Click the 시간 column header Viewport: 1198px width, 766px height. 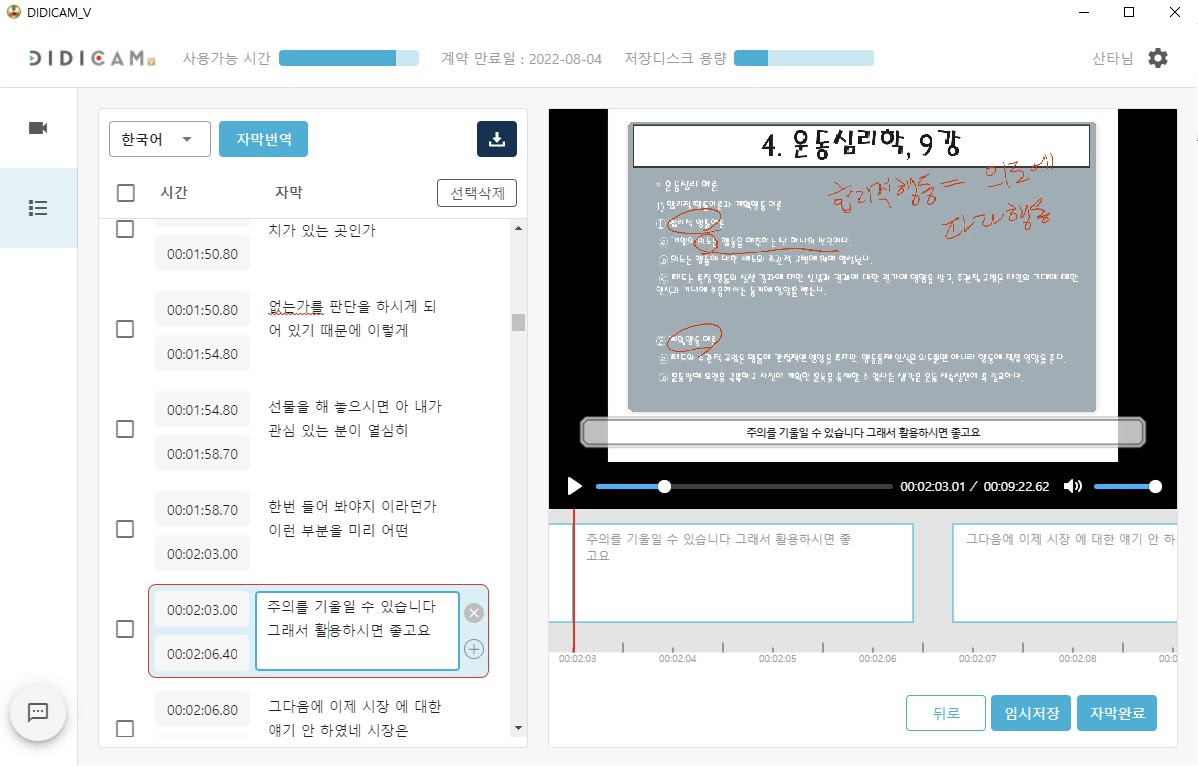tap(173, 192)
